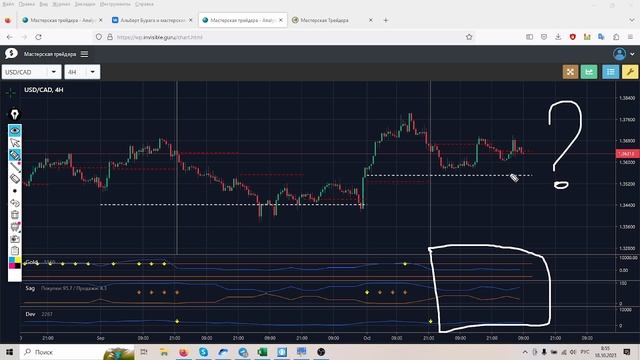Open the 4H timeframe dropdown
640x360 pixels.
click(82, 72)
